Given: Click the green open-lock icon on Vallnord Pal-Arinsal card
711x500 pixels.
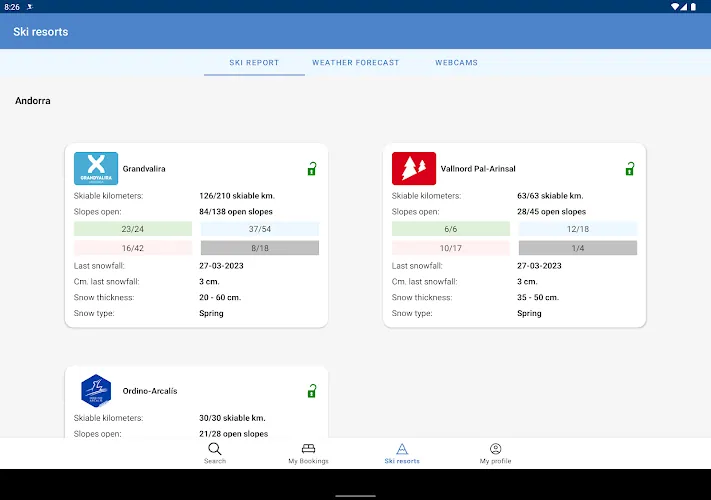Looking at the screenshot, I should pos(630,169).
